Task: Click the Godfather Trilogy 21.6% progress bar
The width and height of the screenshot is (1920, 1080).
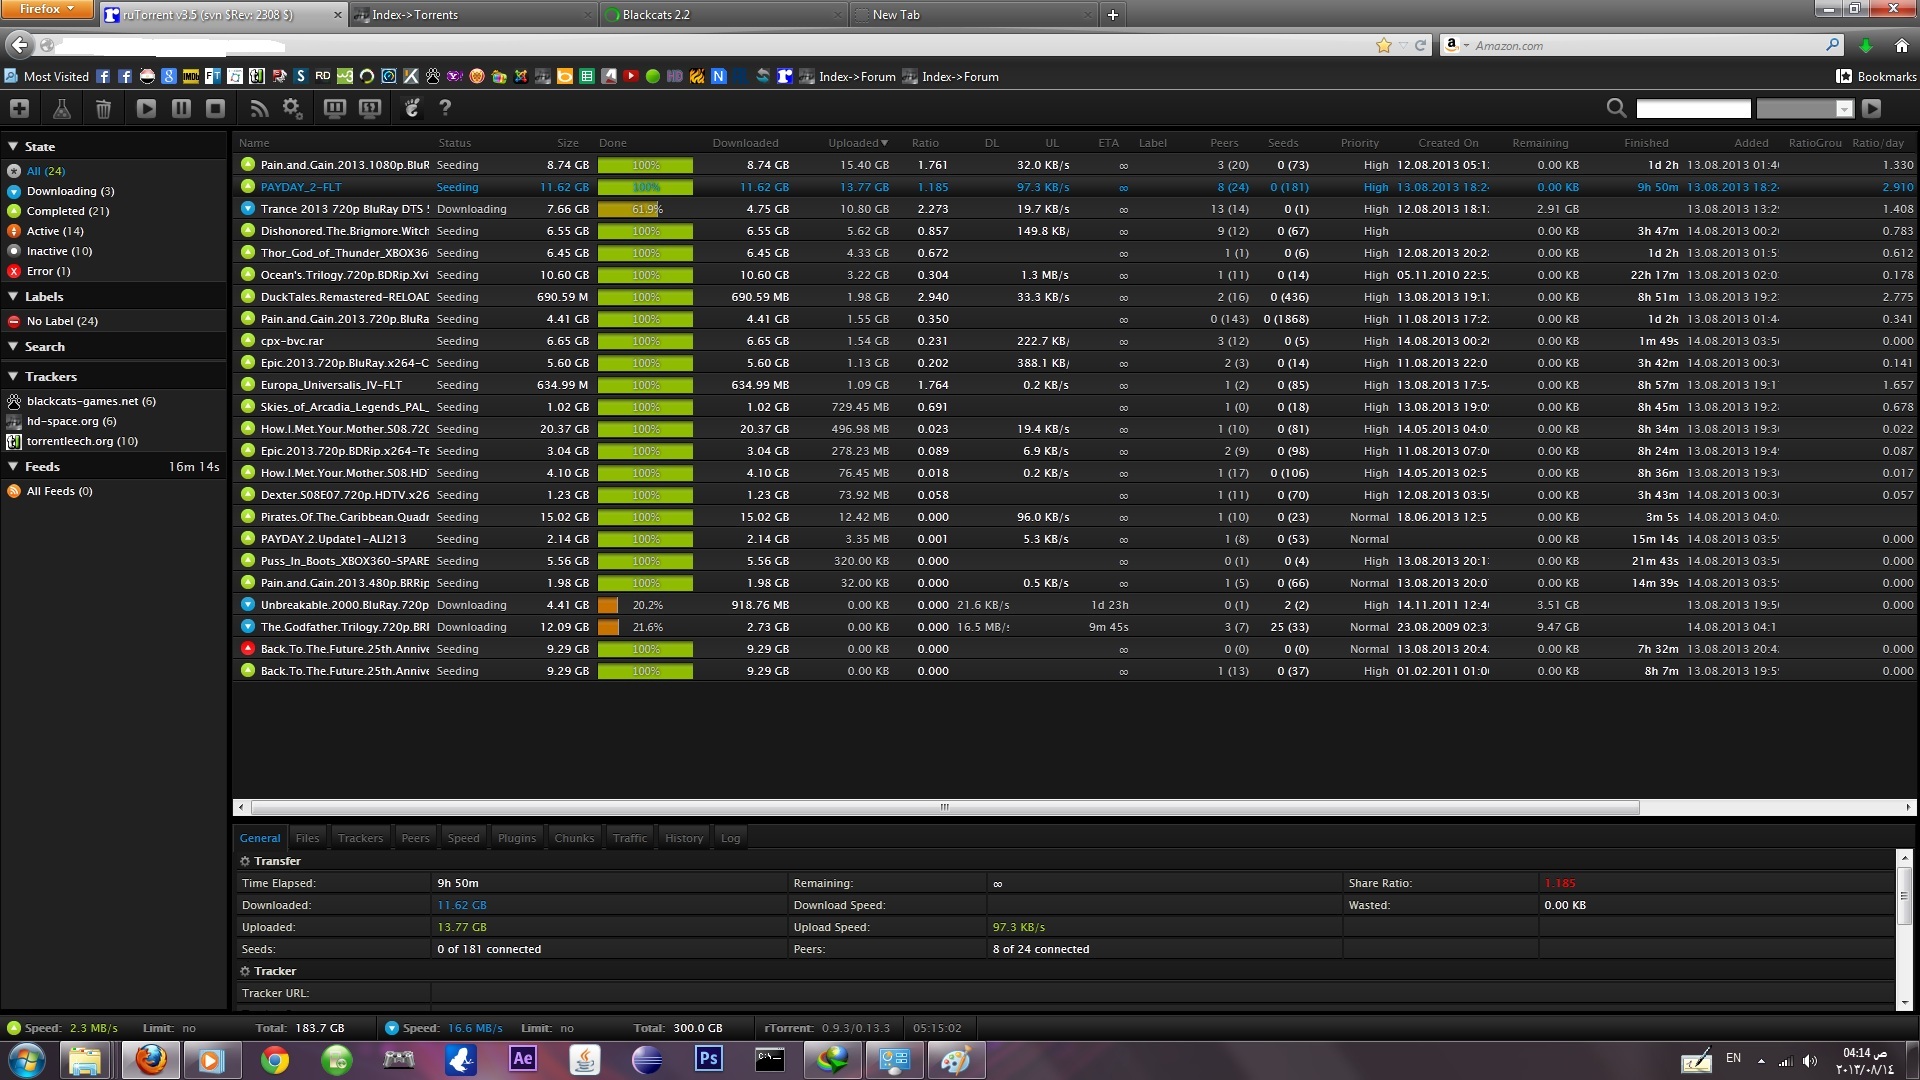Action: point(645,627)
